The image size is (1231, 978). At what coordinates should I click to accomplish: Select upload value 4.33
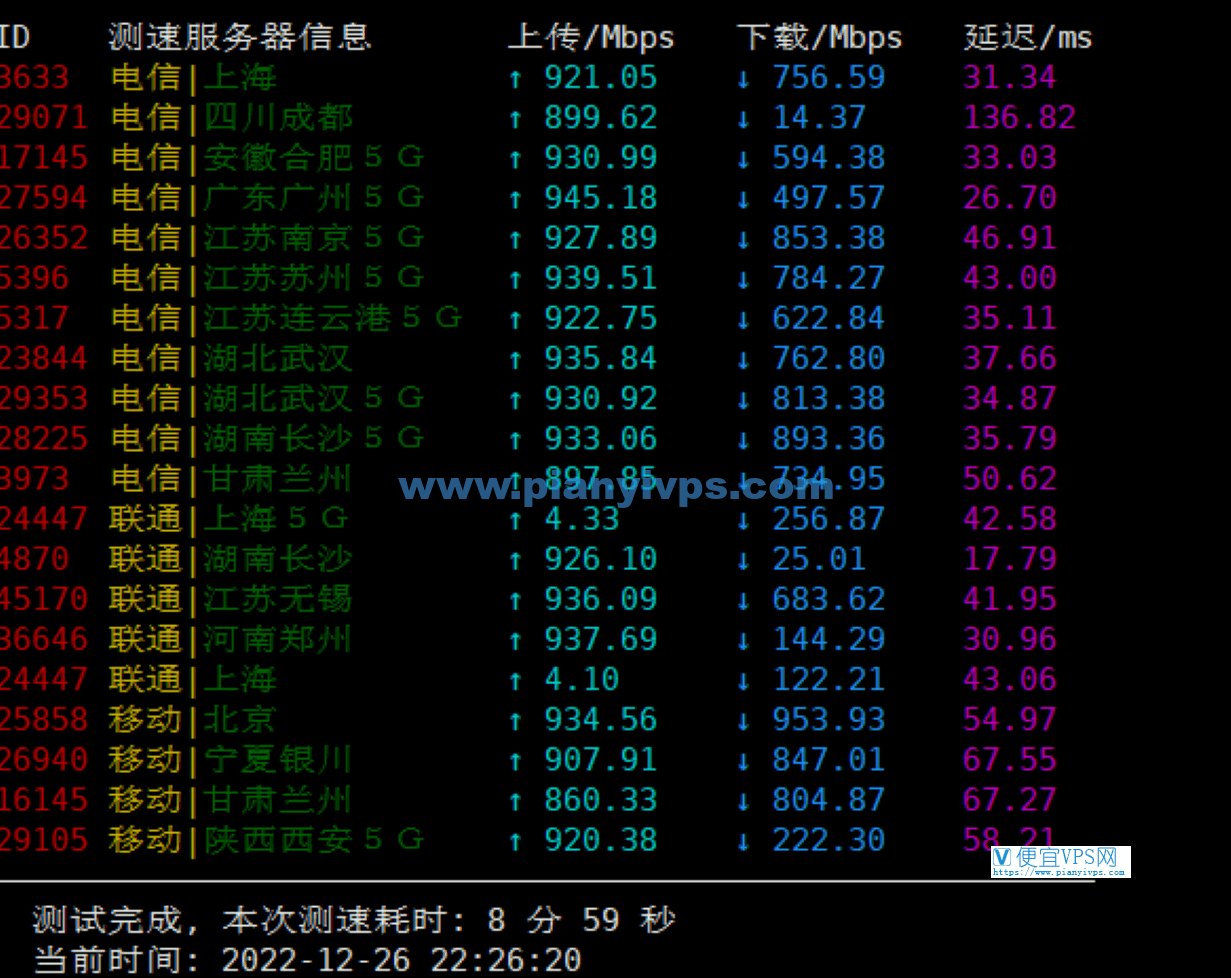click(582, 518)
